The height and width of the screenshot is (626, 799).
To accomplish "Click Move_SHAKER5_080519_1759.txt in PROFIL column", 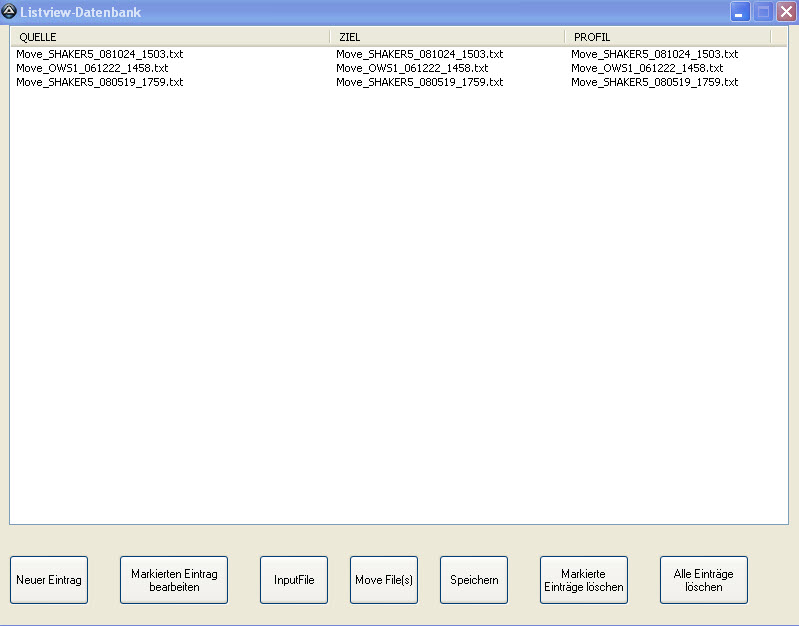I will [x=654, y=82].
